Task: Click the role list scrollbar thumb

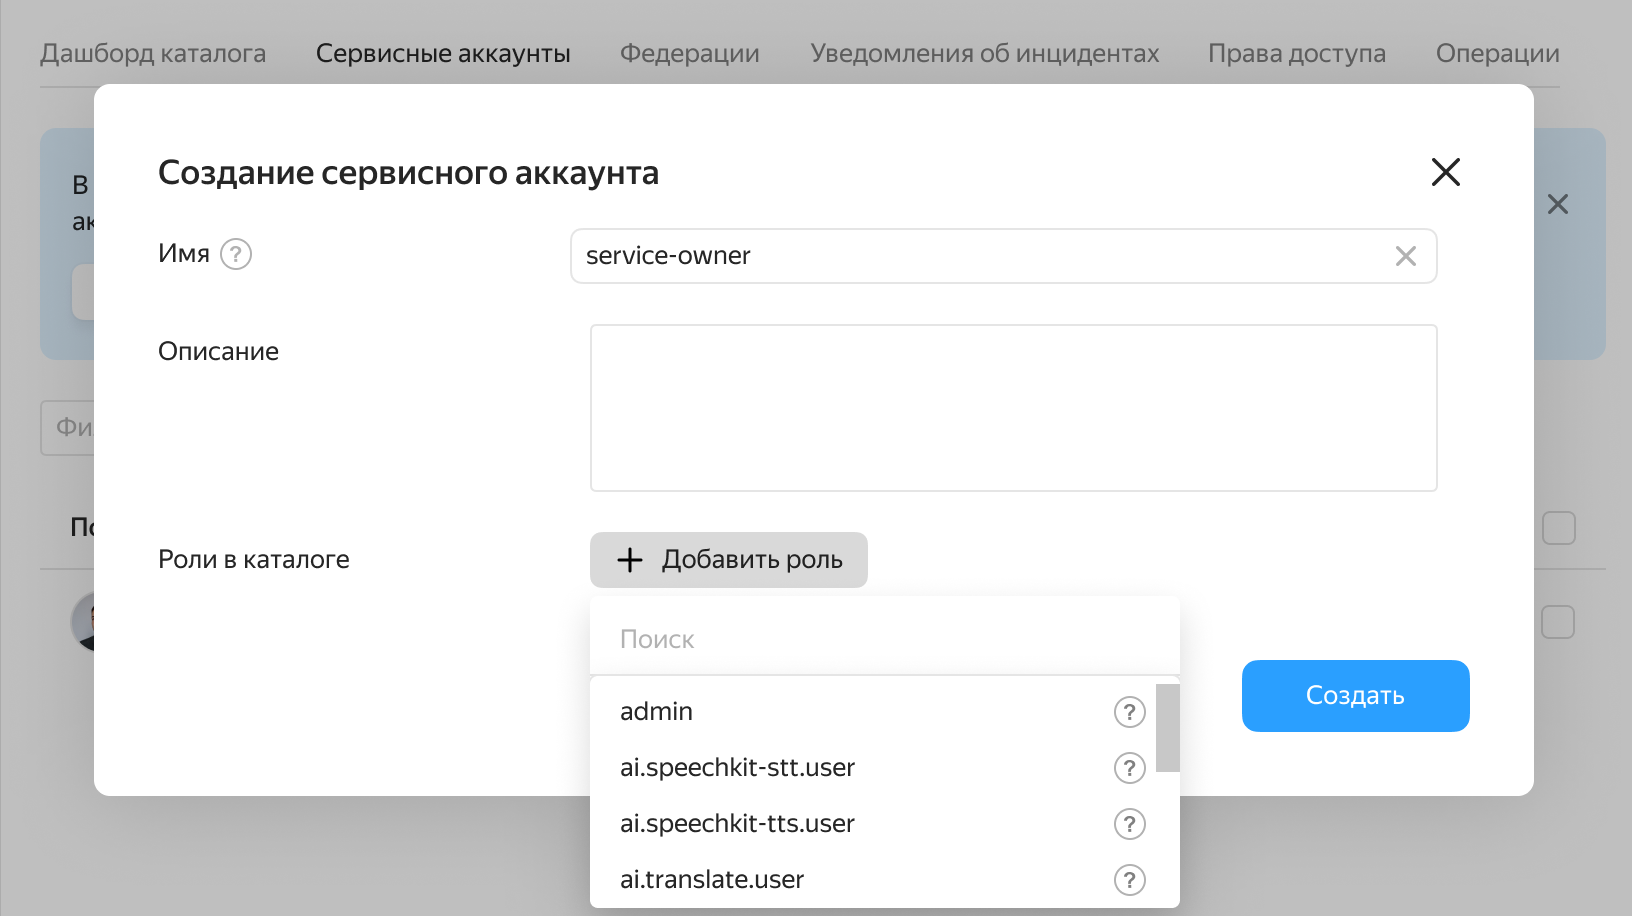Action: 1168,728
